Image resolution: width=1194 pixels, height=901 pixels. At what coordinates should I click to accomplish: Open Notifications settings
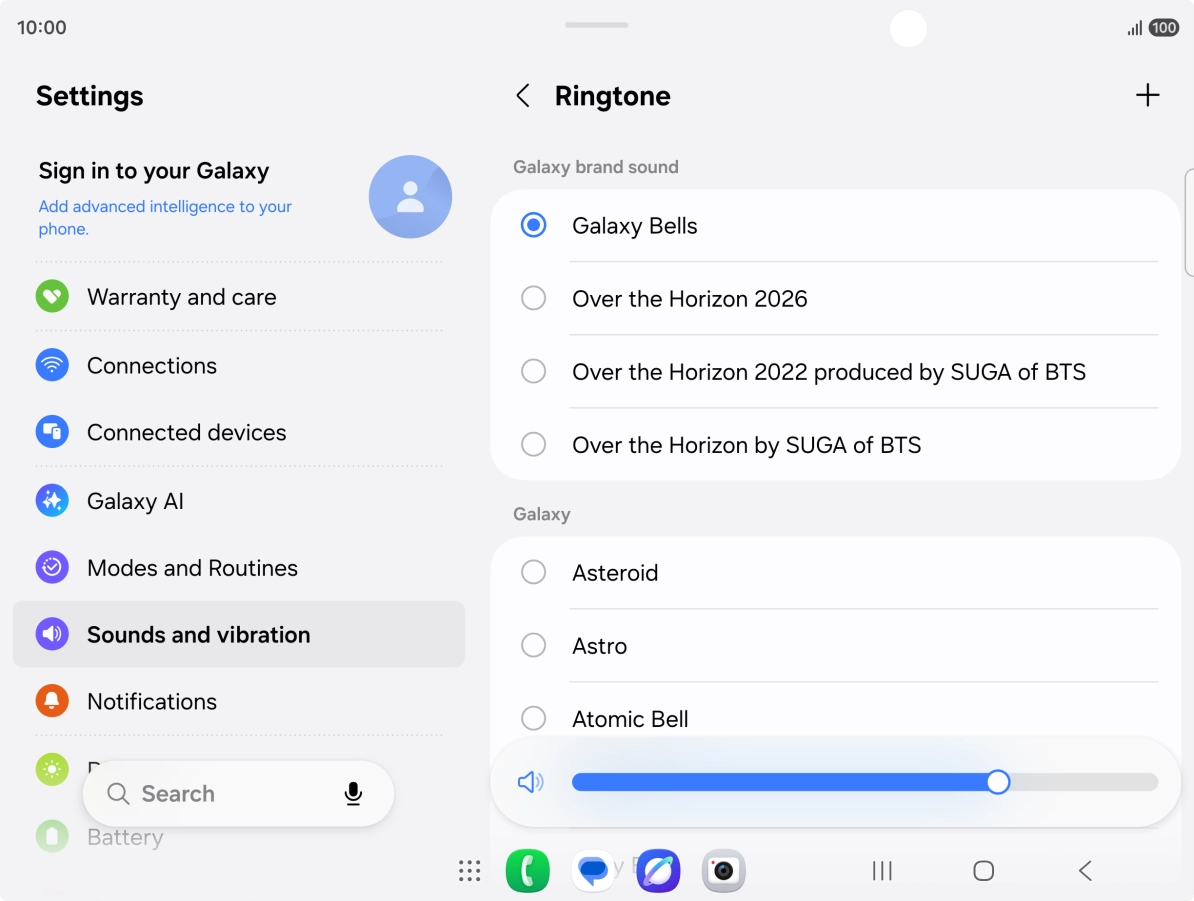[x=238, y=701]
